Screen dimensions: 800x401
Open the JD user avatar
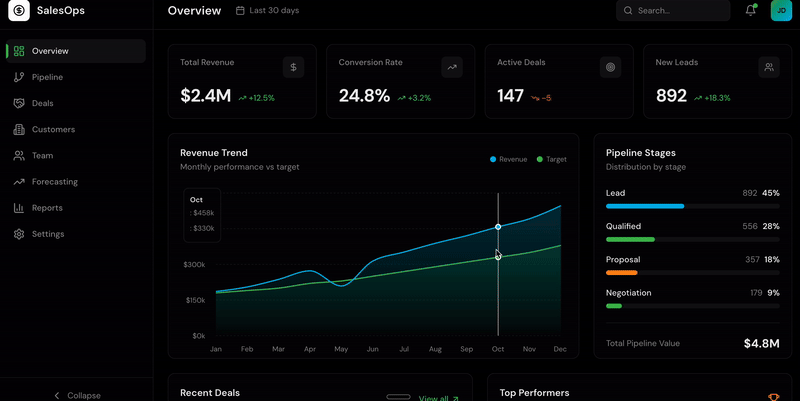click(x=781, y=11)
